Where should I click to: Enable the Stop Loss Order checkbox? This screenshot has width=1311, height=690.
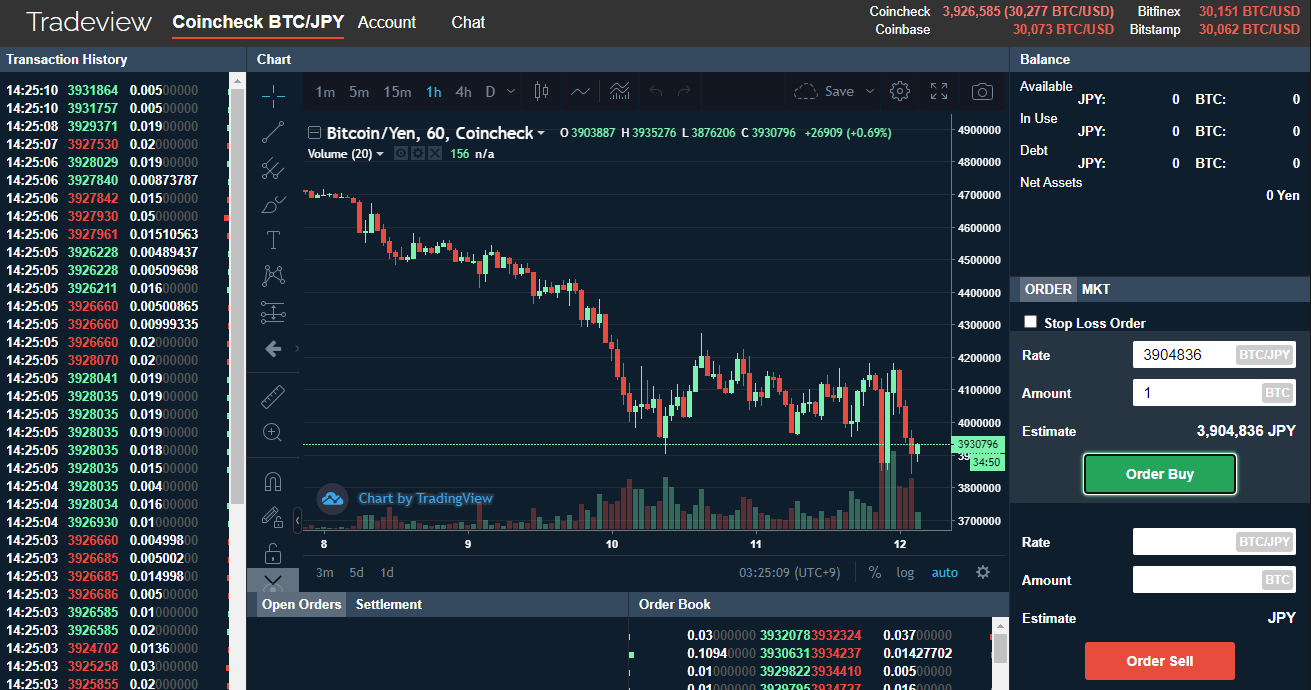1031,322
